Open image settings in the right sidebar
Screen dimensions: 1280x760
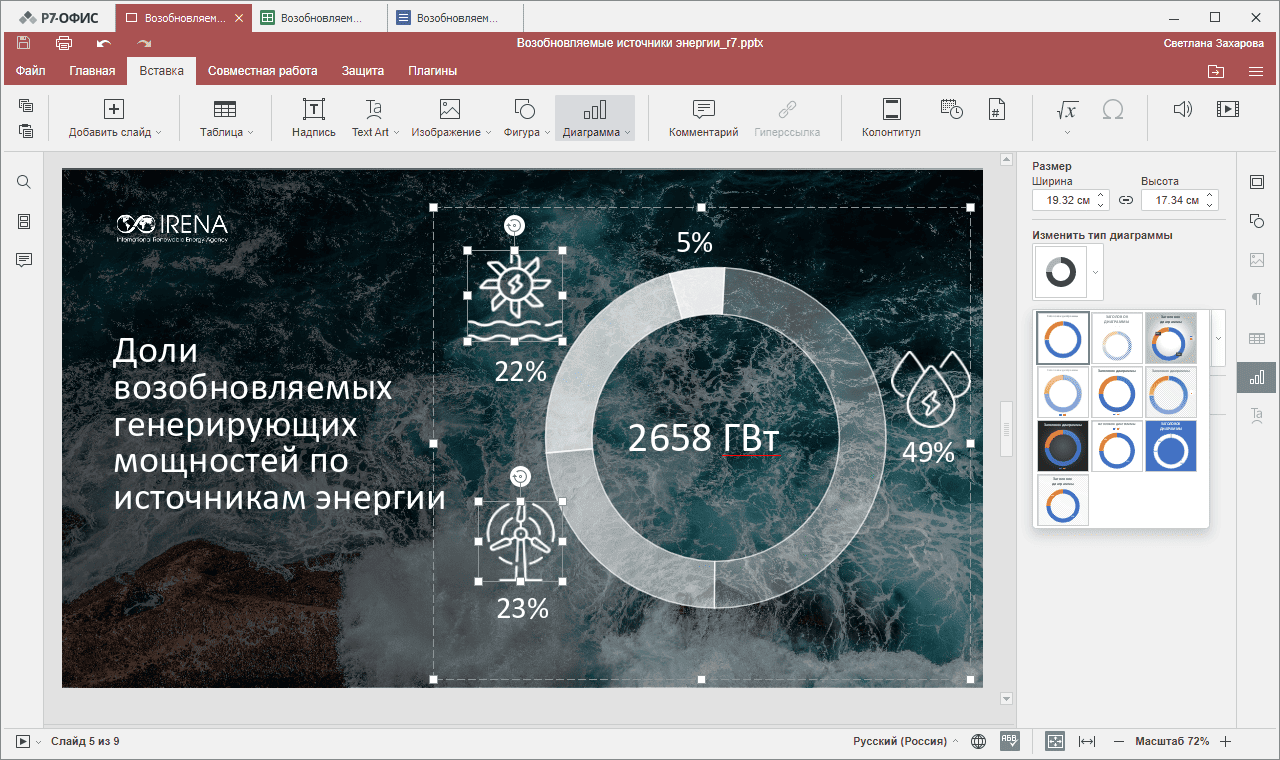(1257, 260)
